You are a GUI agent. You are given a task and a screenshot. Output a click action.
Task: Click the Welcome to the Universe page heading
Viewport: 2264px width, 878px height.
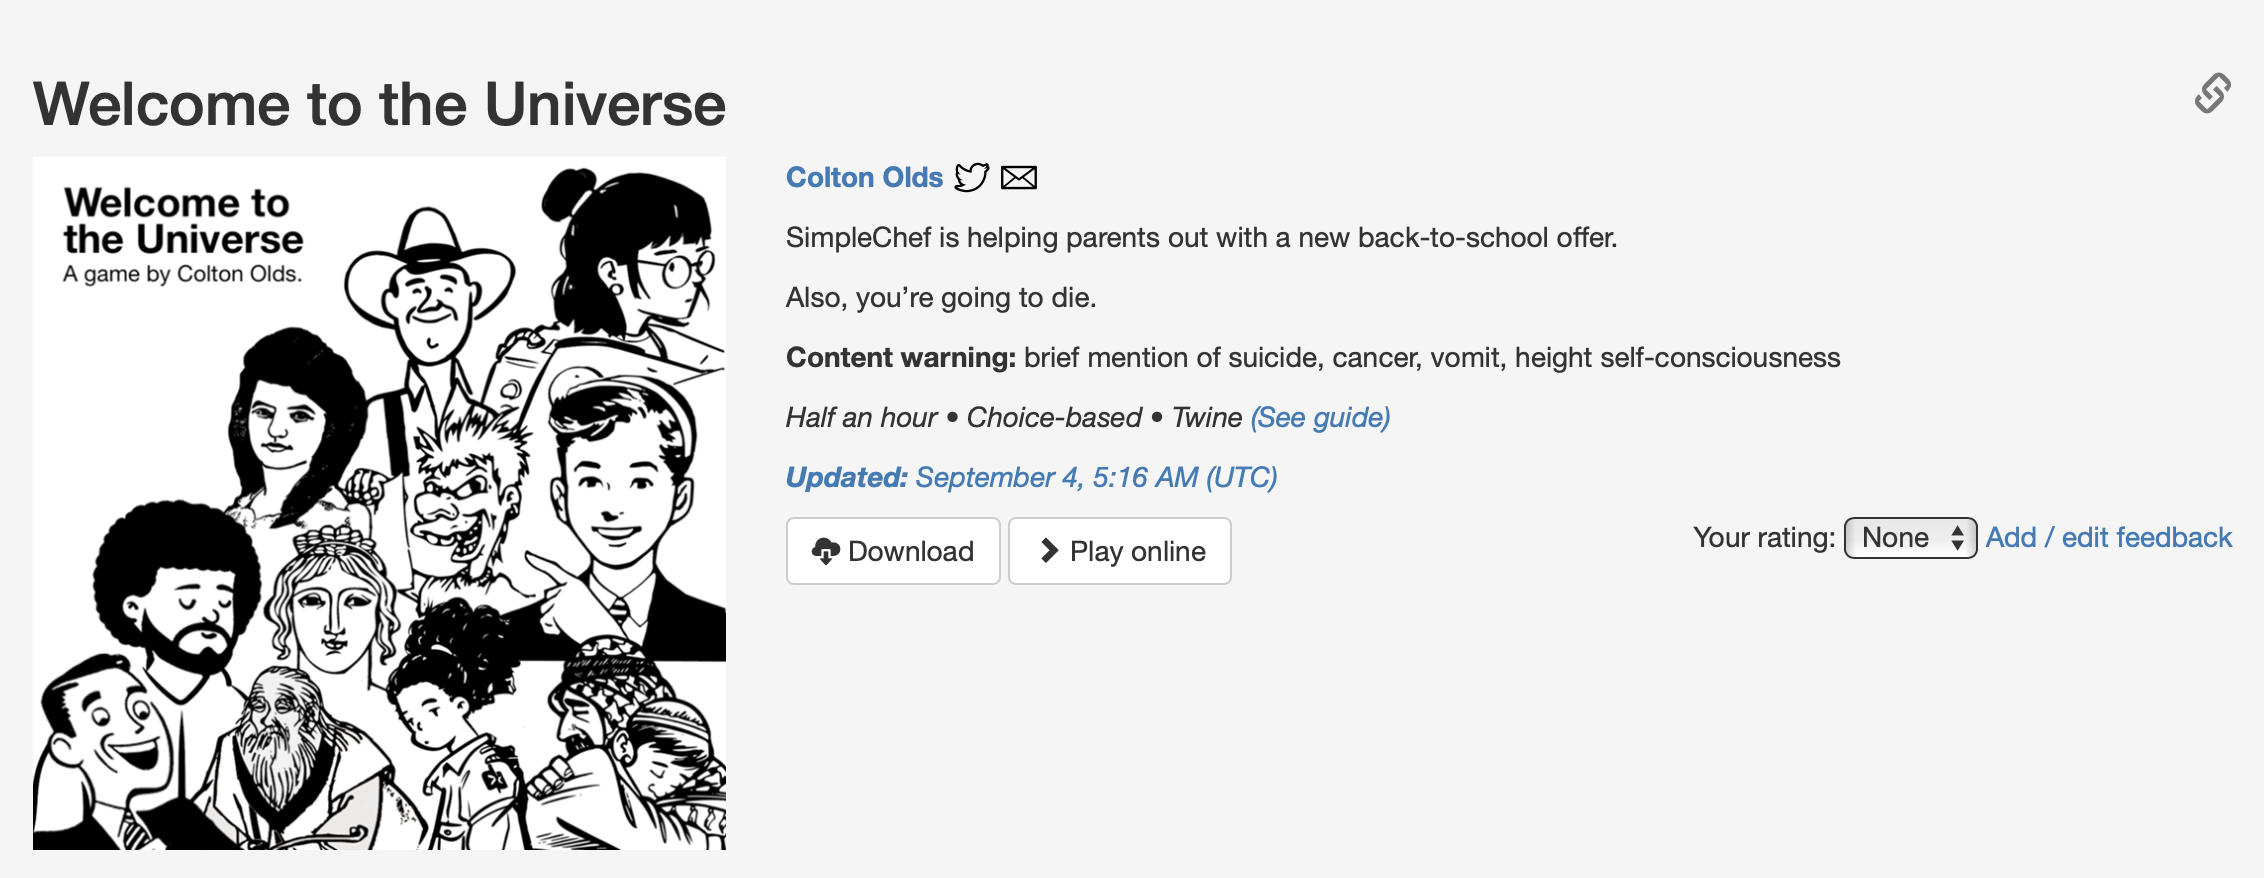379,104
